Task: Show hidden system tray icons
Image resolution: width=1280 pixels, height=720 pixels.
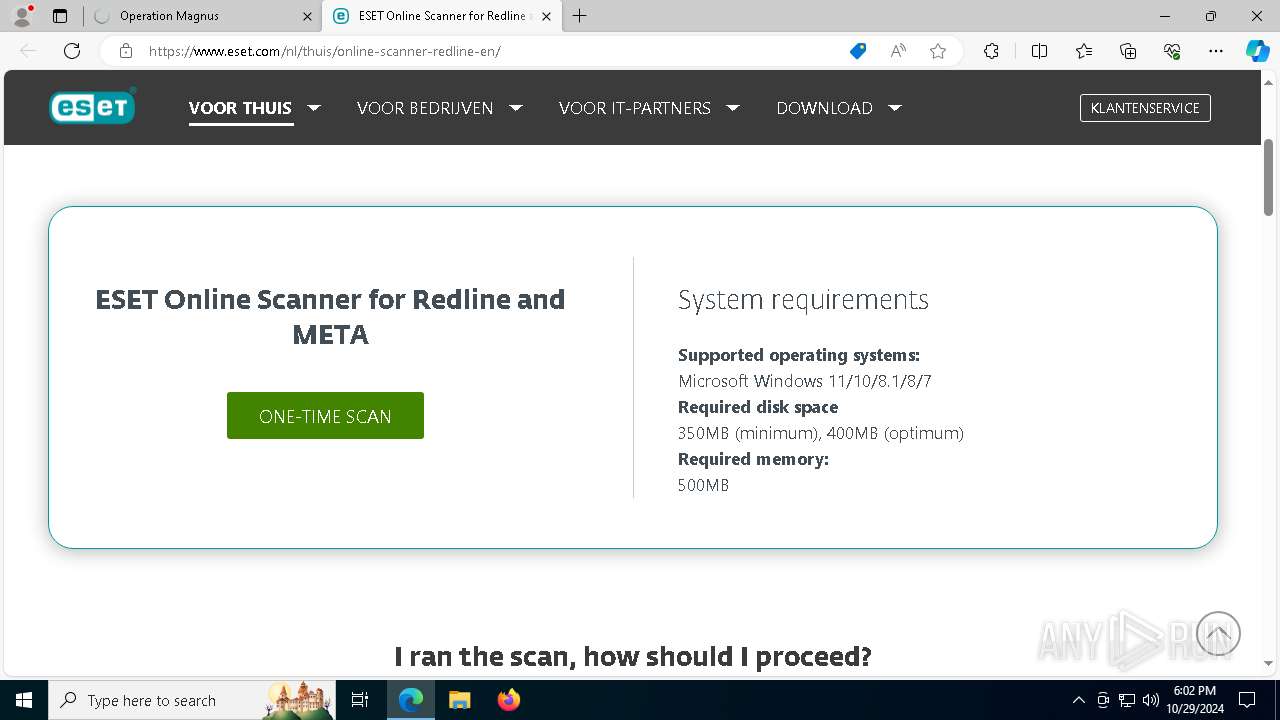Action: tap(1078, 700)
